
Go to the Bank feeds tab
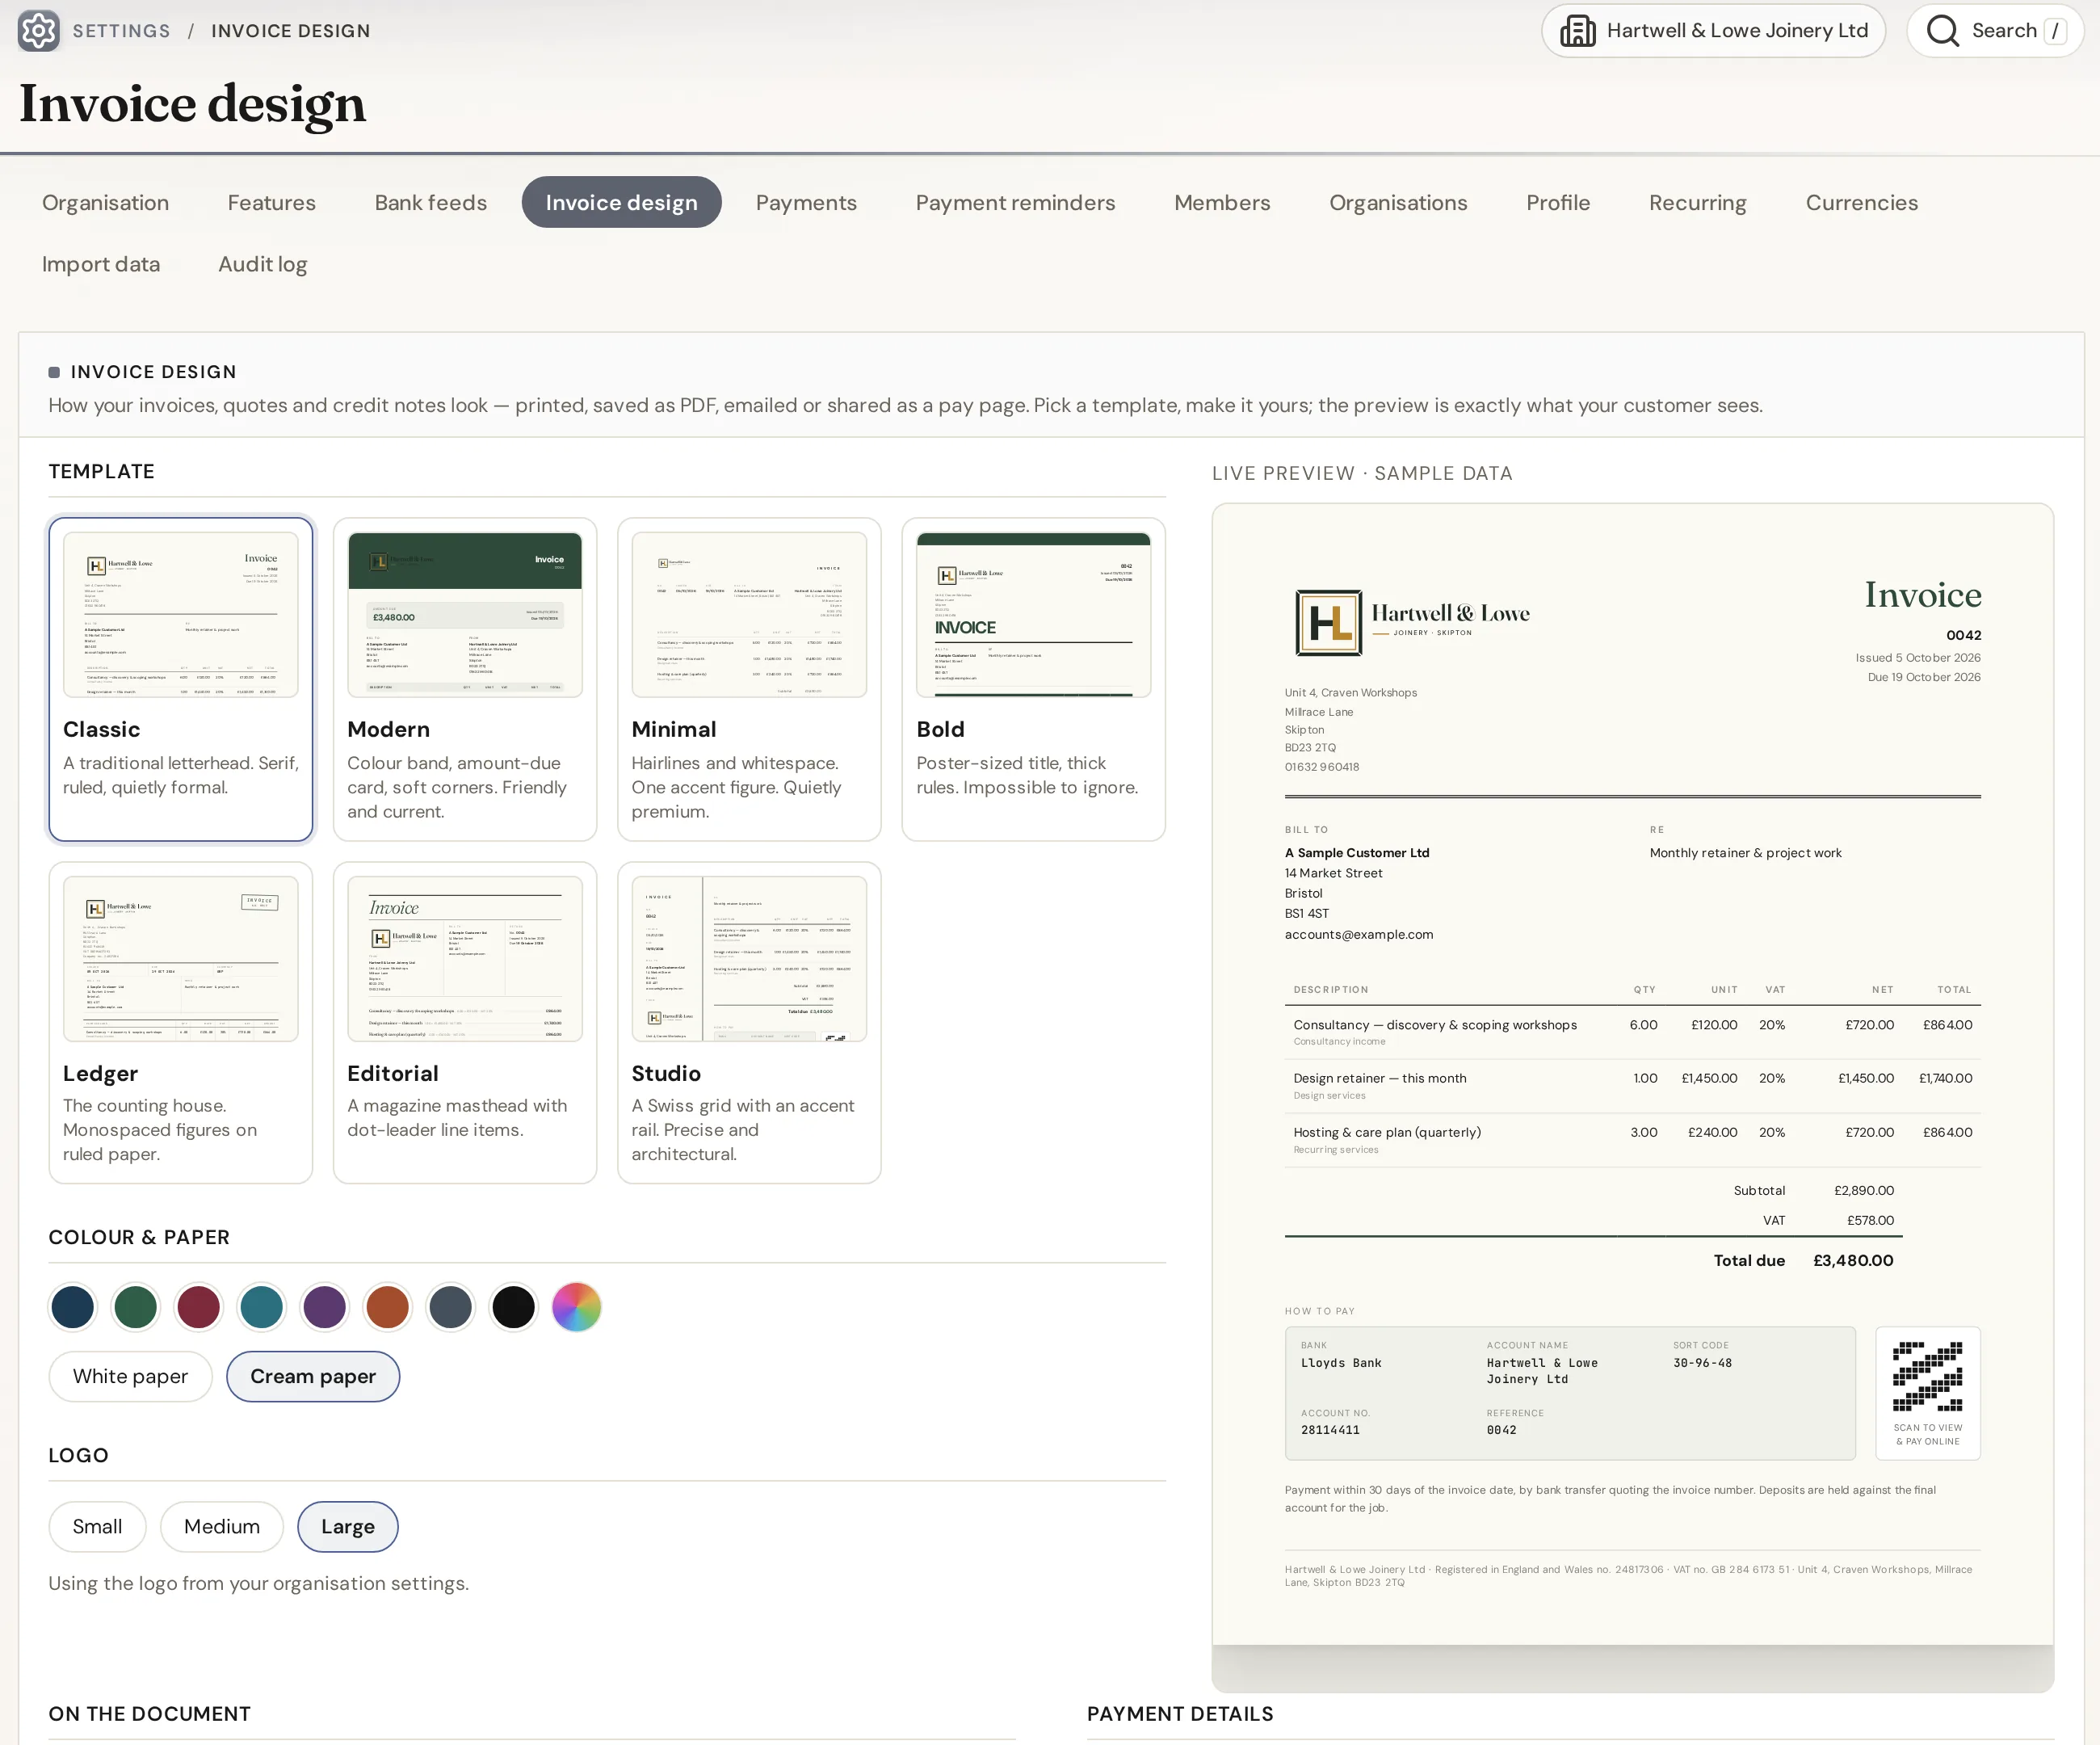pyautogui.click(x=431, y=202)
